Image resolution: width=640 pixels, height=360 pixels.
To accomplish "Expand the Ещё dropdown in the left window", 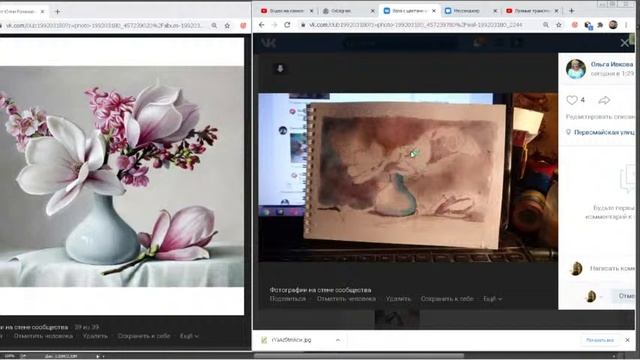I will (x=189, y=336).
